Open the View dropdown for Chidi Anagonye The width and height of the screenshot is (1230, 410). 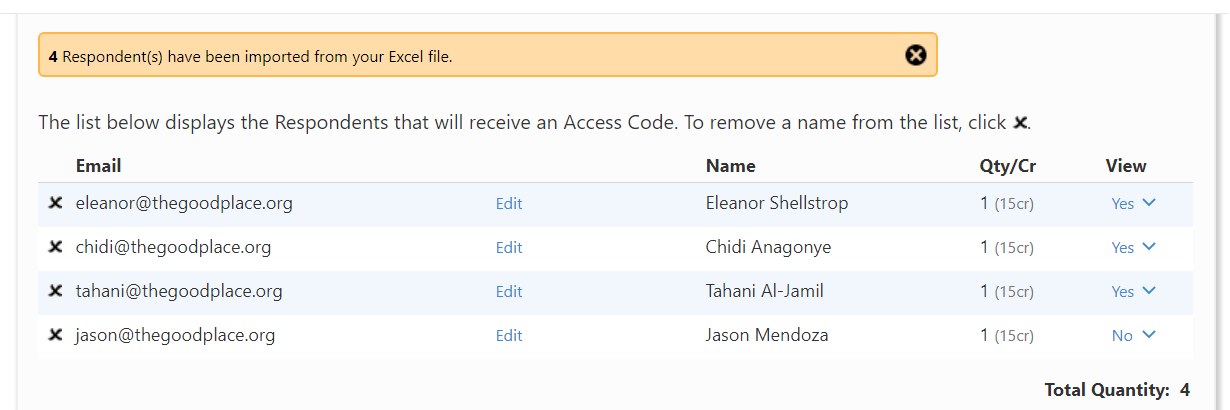(x=1133, y=247)
